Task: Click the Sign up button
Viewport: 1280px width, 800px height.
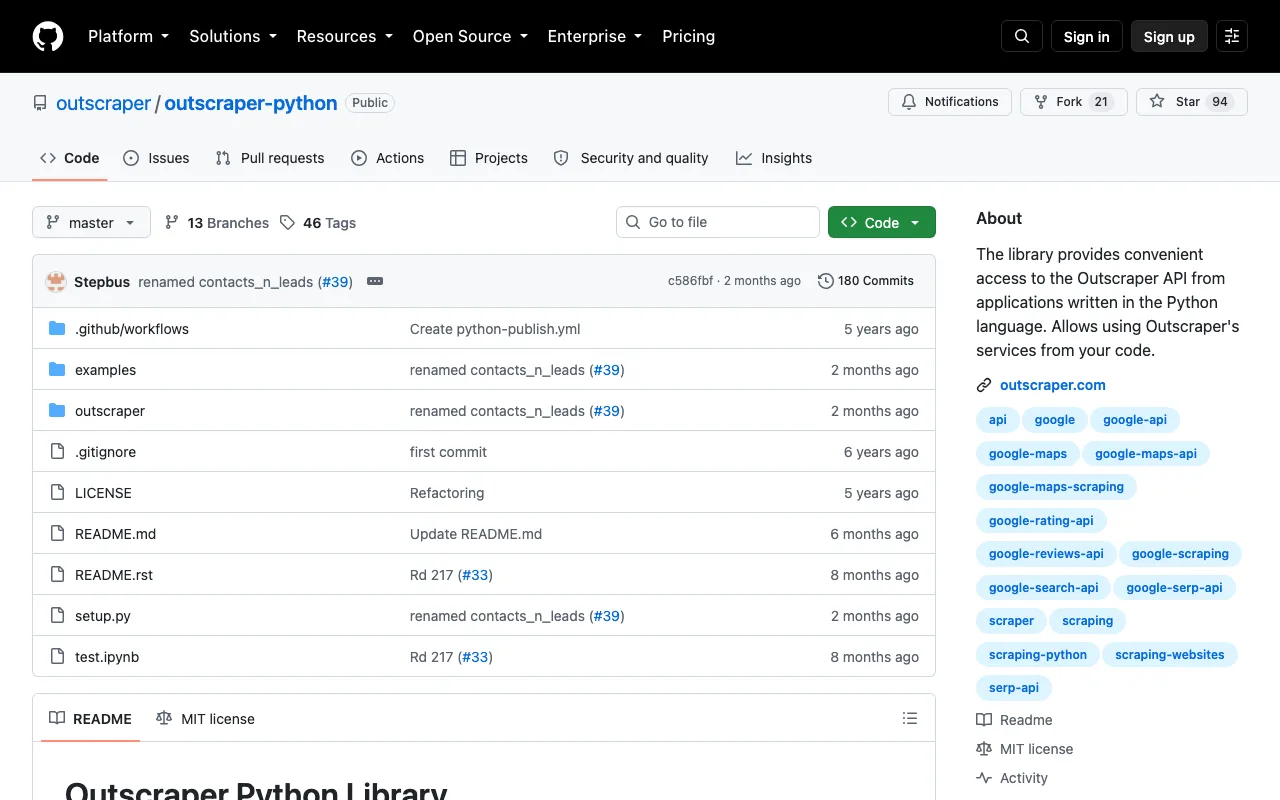Action: point(1169,36)
